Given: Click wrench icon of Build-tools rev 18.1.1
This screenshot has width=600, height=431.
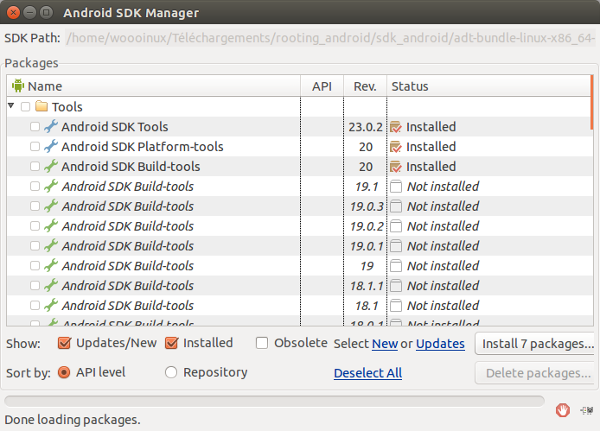Looking at the screenshot, I should (x=51, y=286).
